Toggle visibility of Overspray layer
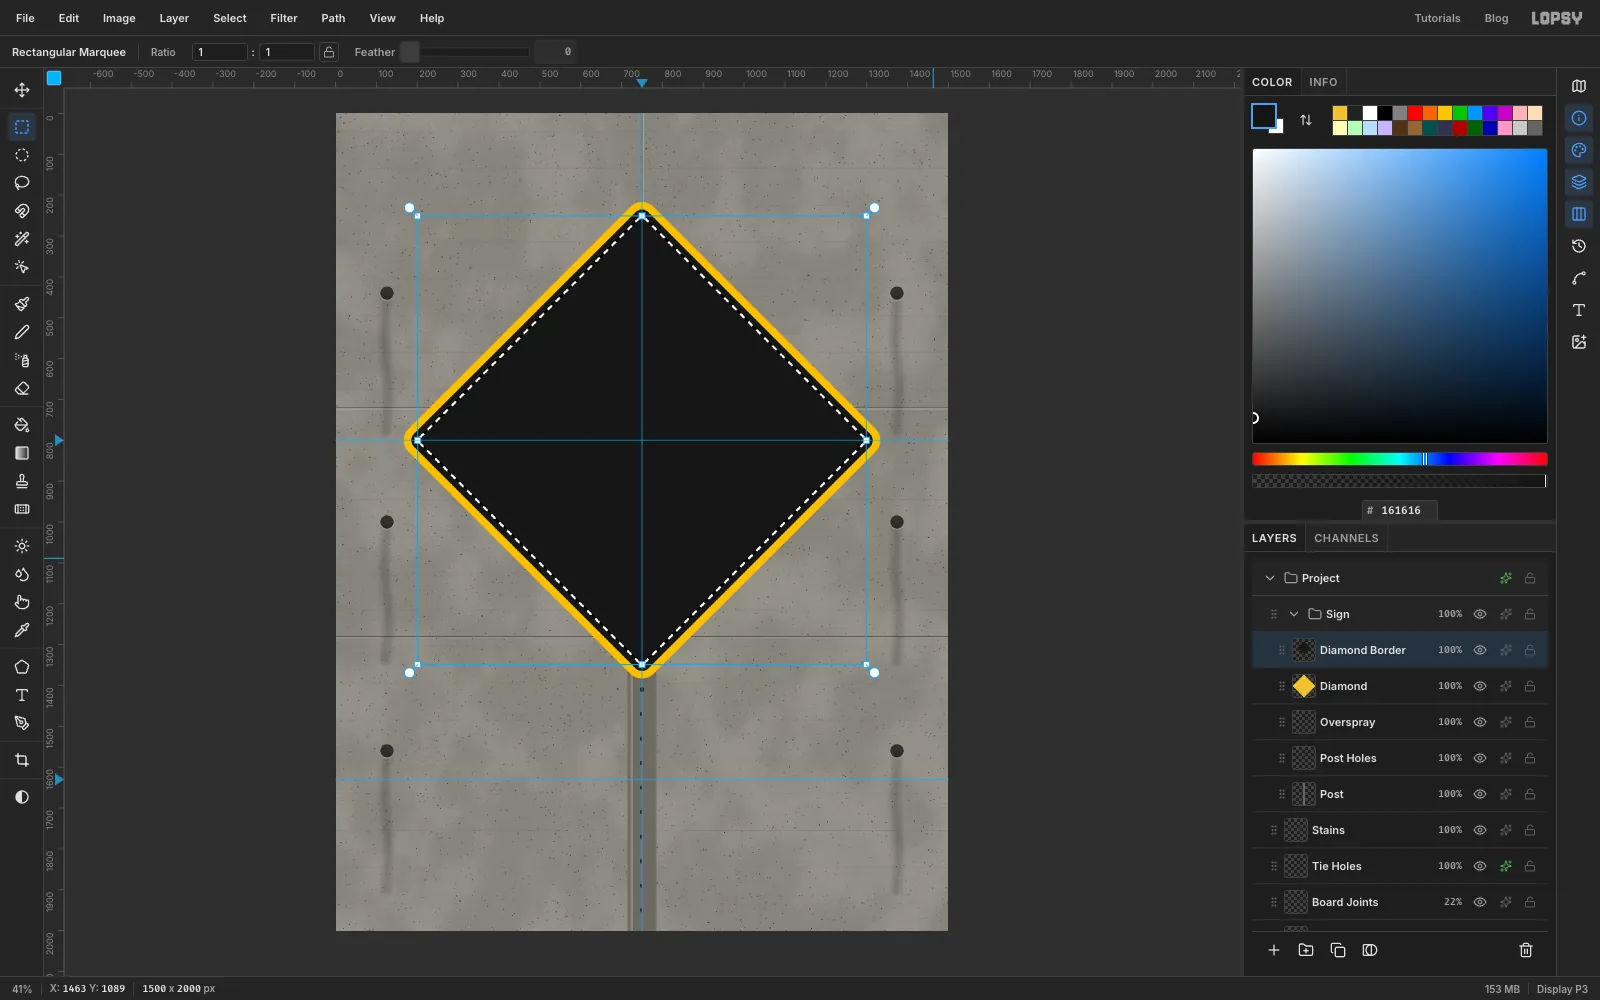The height and width of the screenshot is (1000, 1600). [1480, 722]
